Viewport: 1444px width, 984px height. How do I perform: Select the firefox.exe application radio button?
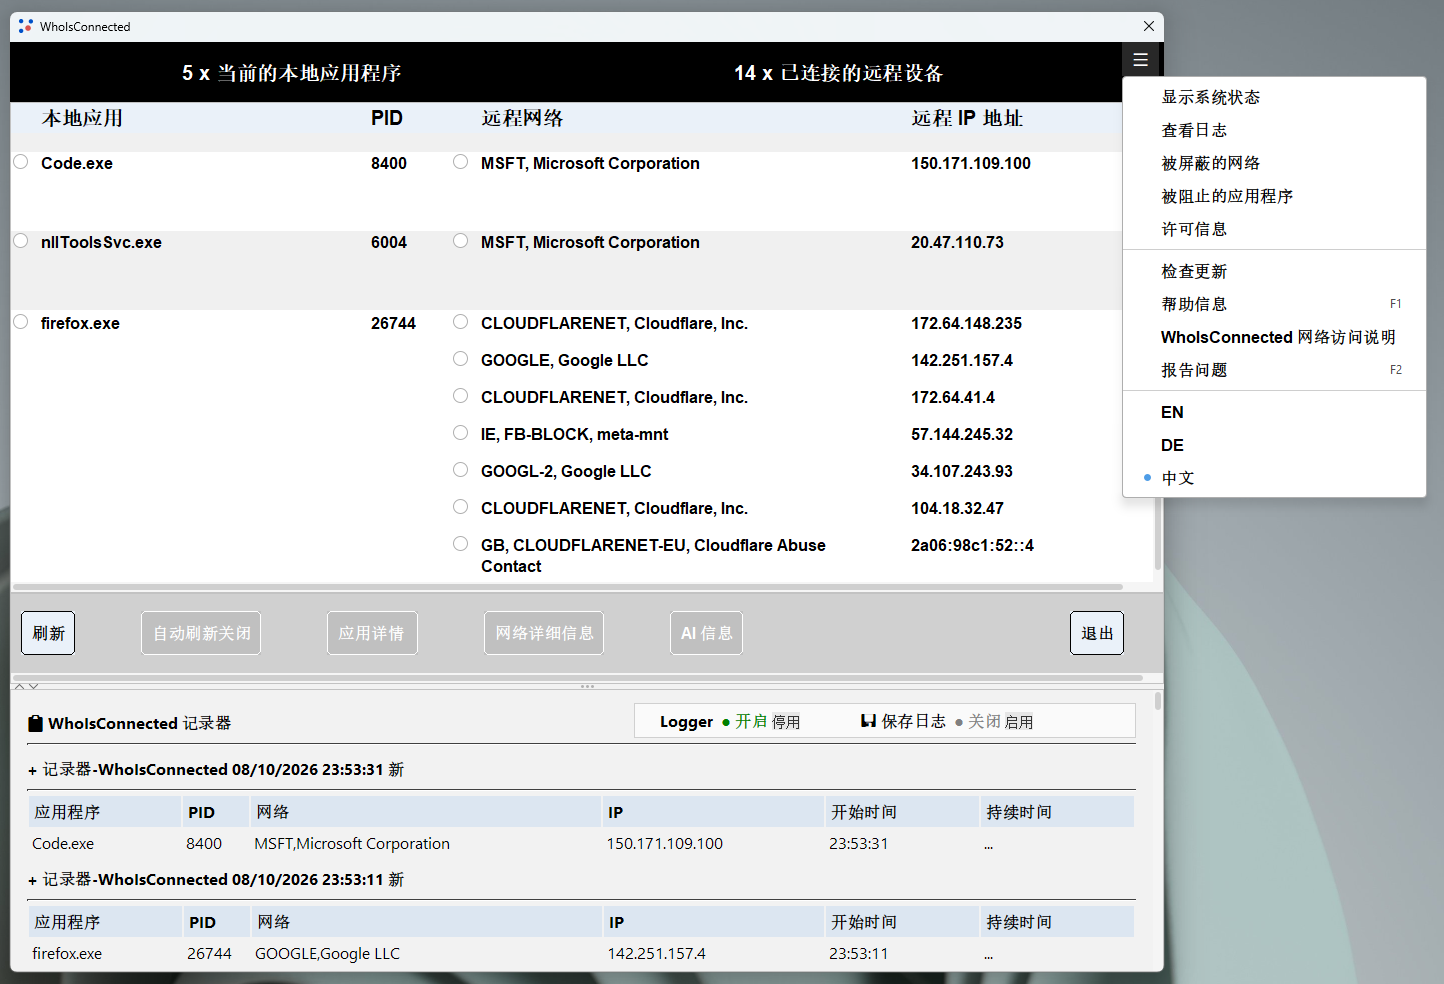point(20,321)
